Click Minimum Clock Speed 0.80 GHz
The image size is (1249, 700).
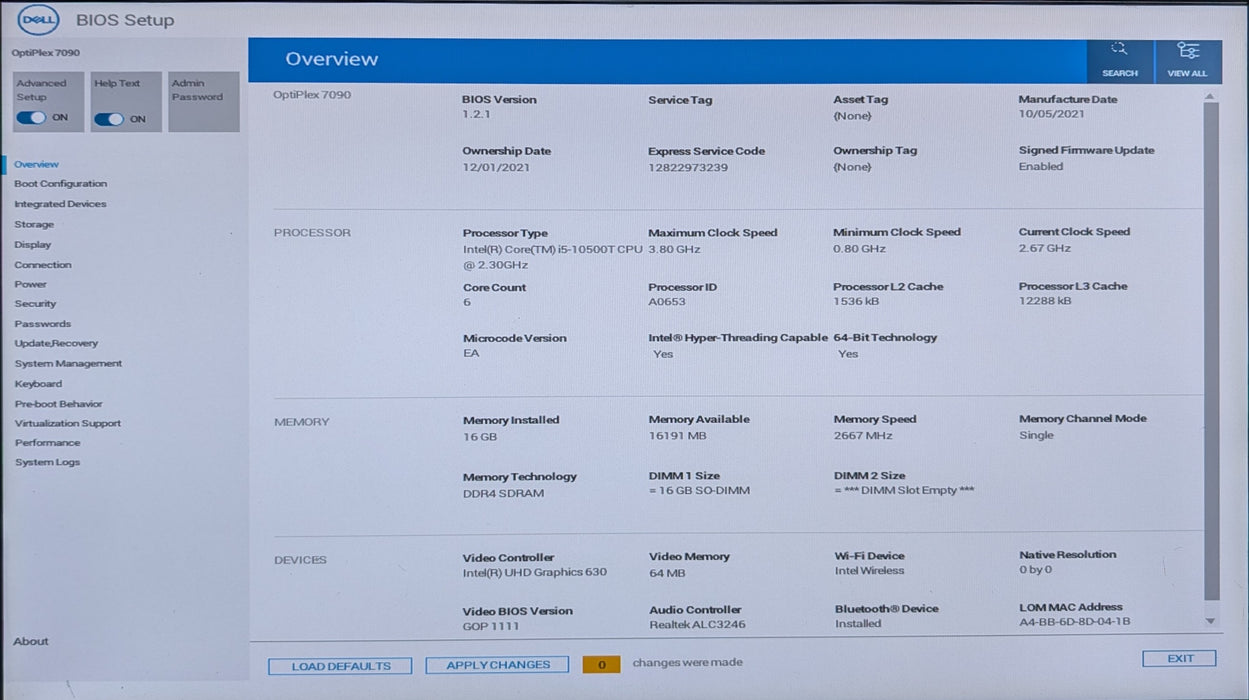point(859,248)
